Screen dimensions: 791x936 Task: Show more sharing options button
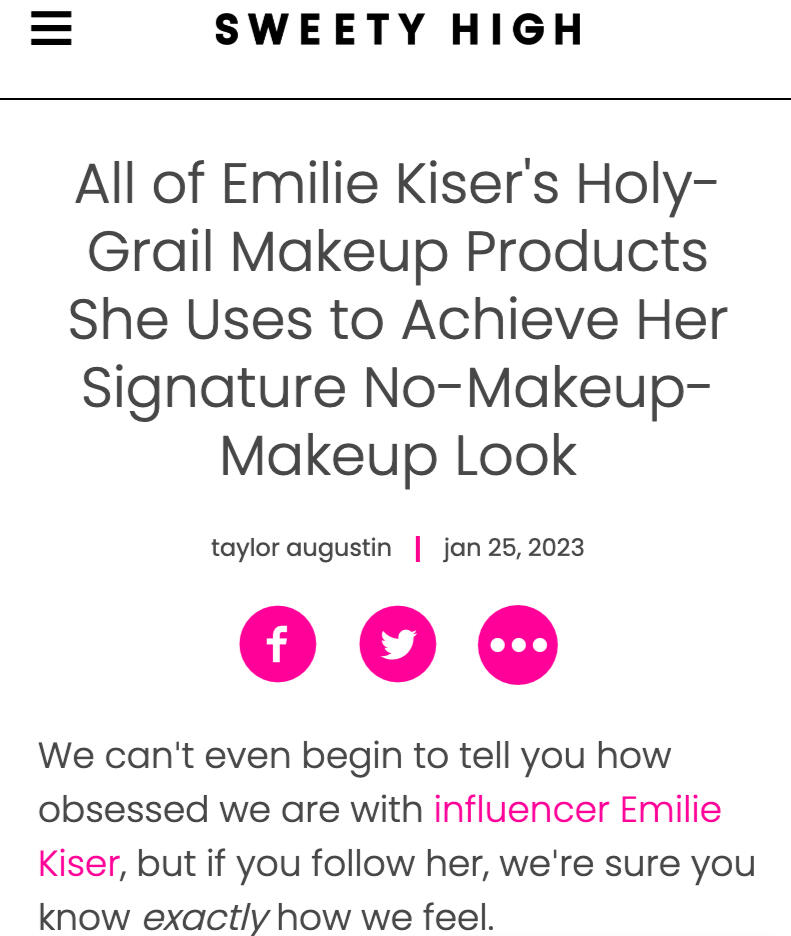tap(517, 644)
